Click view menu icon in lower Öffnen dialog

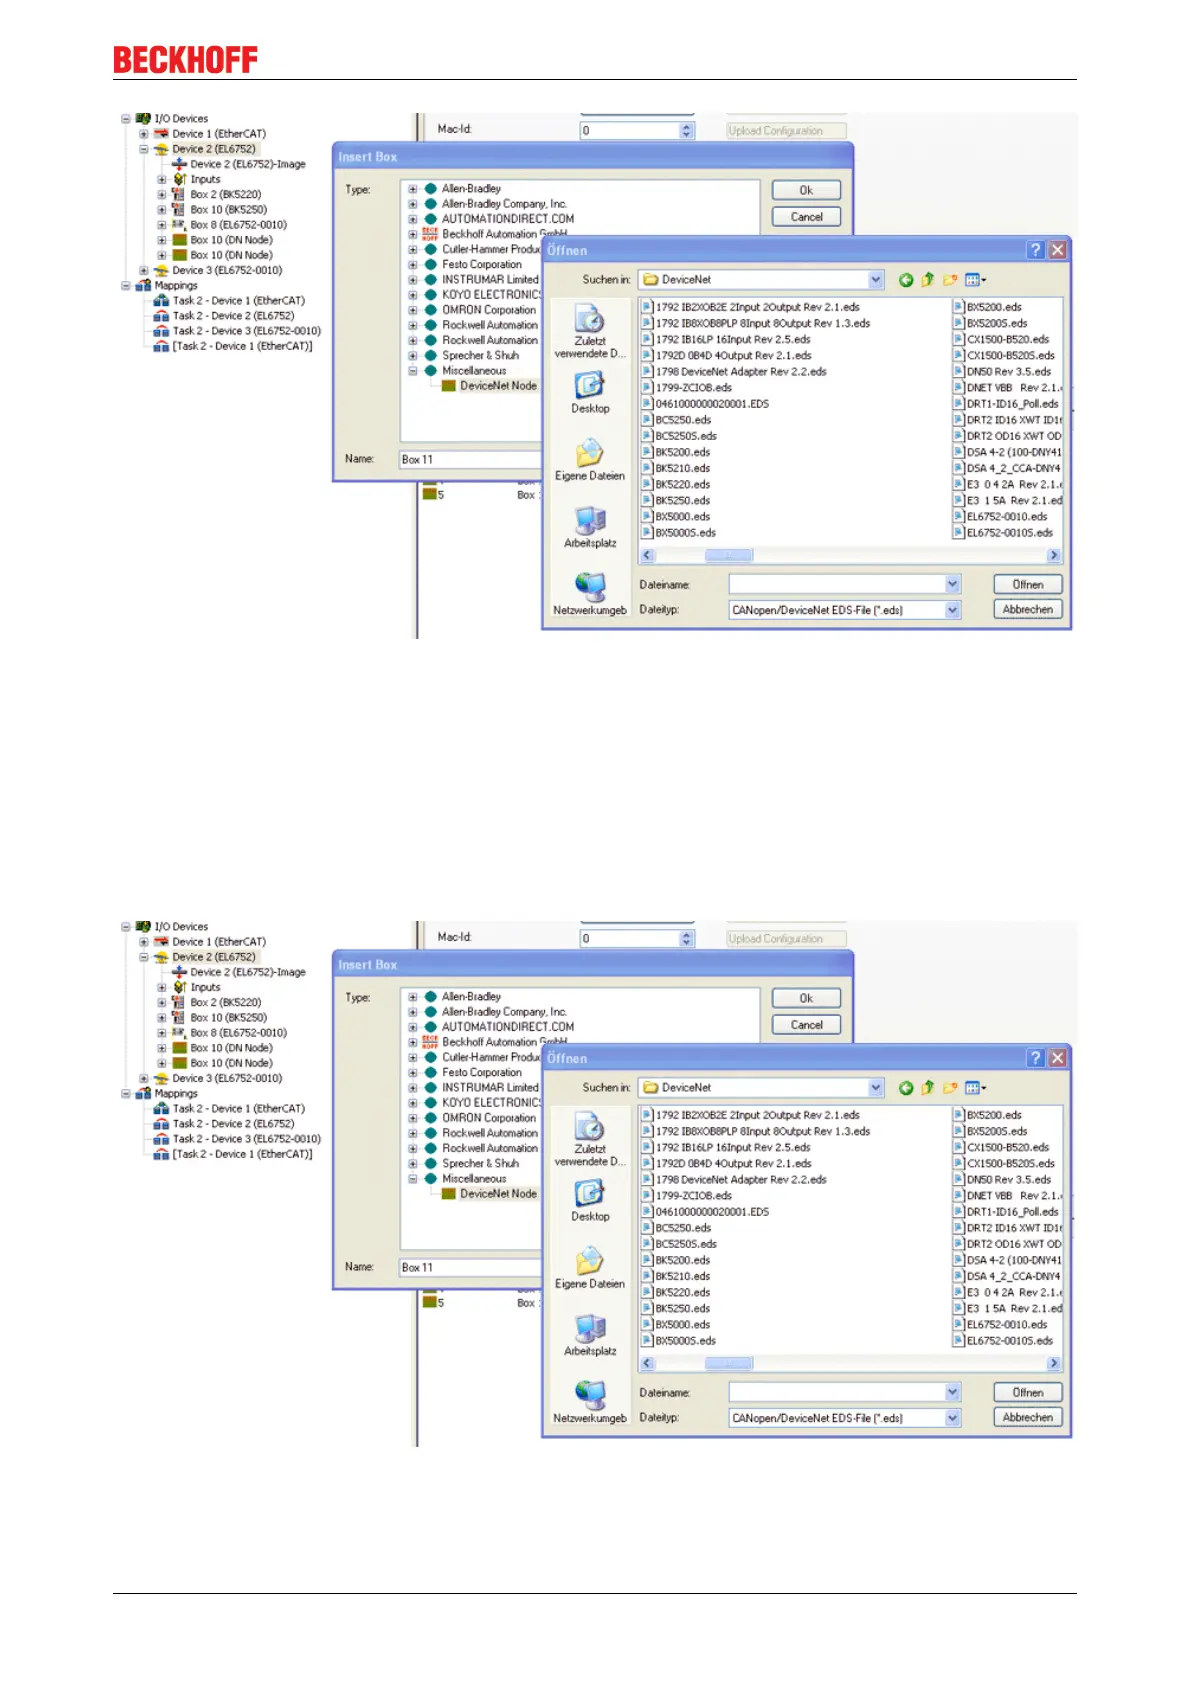tap(975, 1088)
